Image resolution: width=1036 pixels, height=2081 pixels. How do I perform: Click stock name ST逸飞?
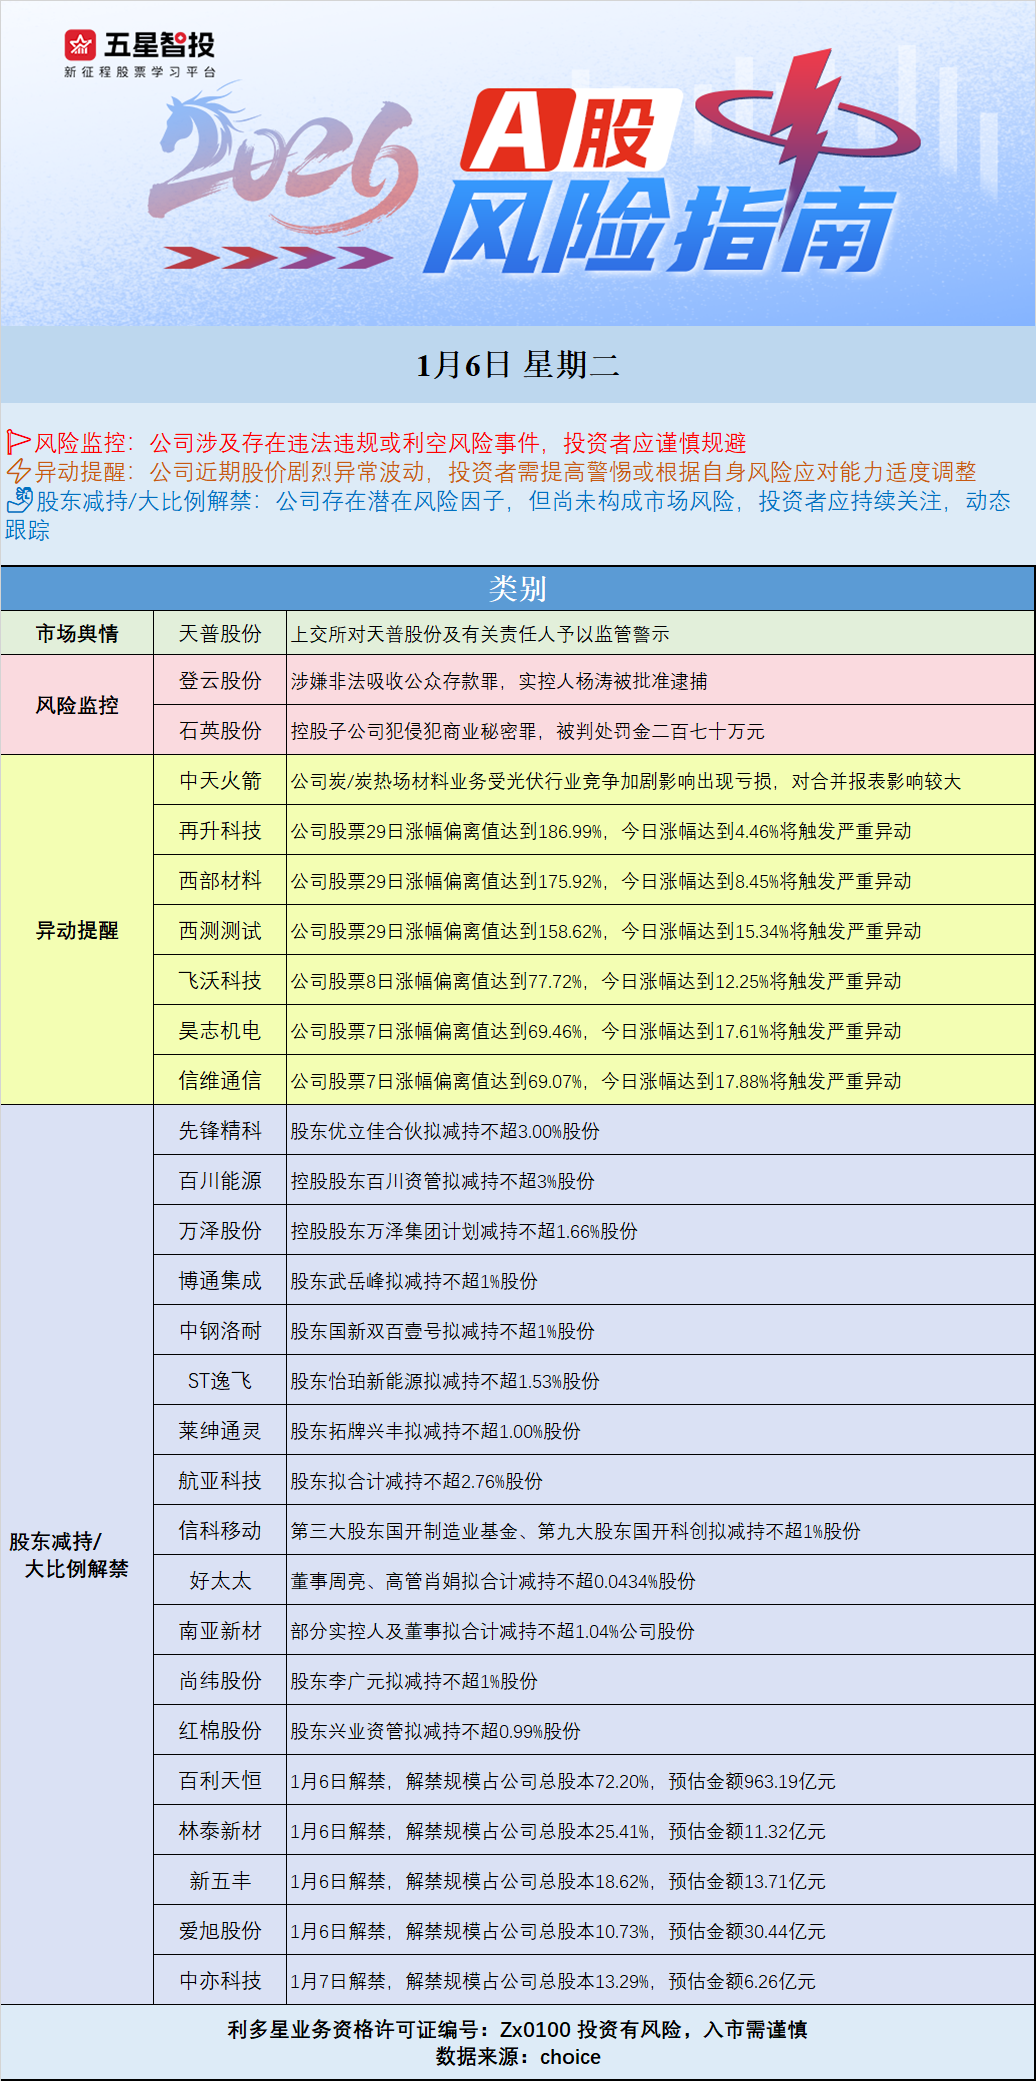(220, 1381)
